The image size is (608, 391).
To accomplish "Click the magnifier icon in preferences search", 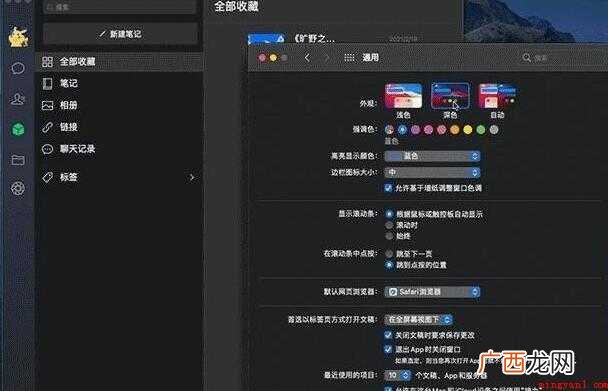I will (x=527, y=58).
